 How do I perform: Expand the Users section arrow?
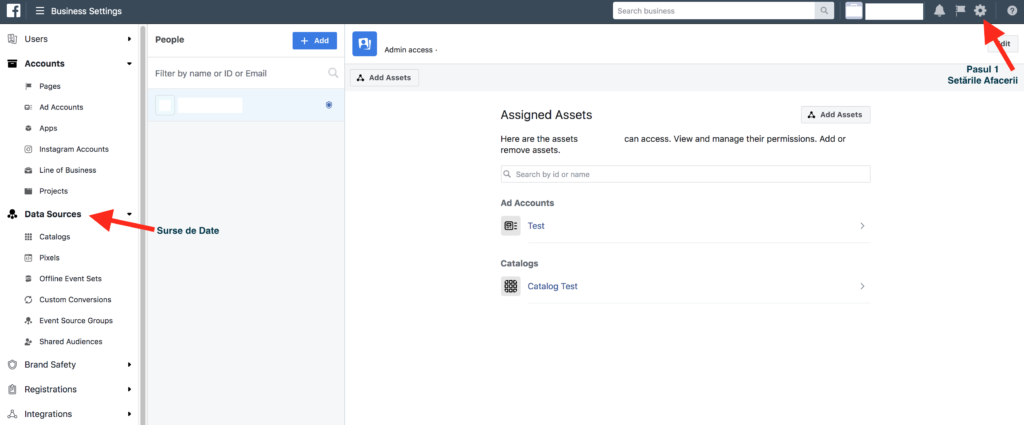click(129, 39)
